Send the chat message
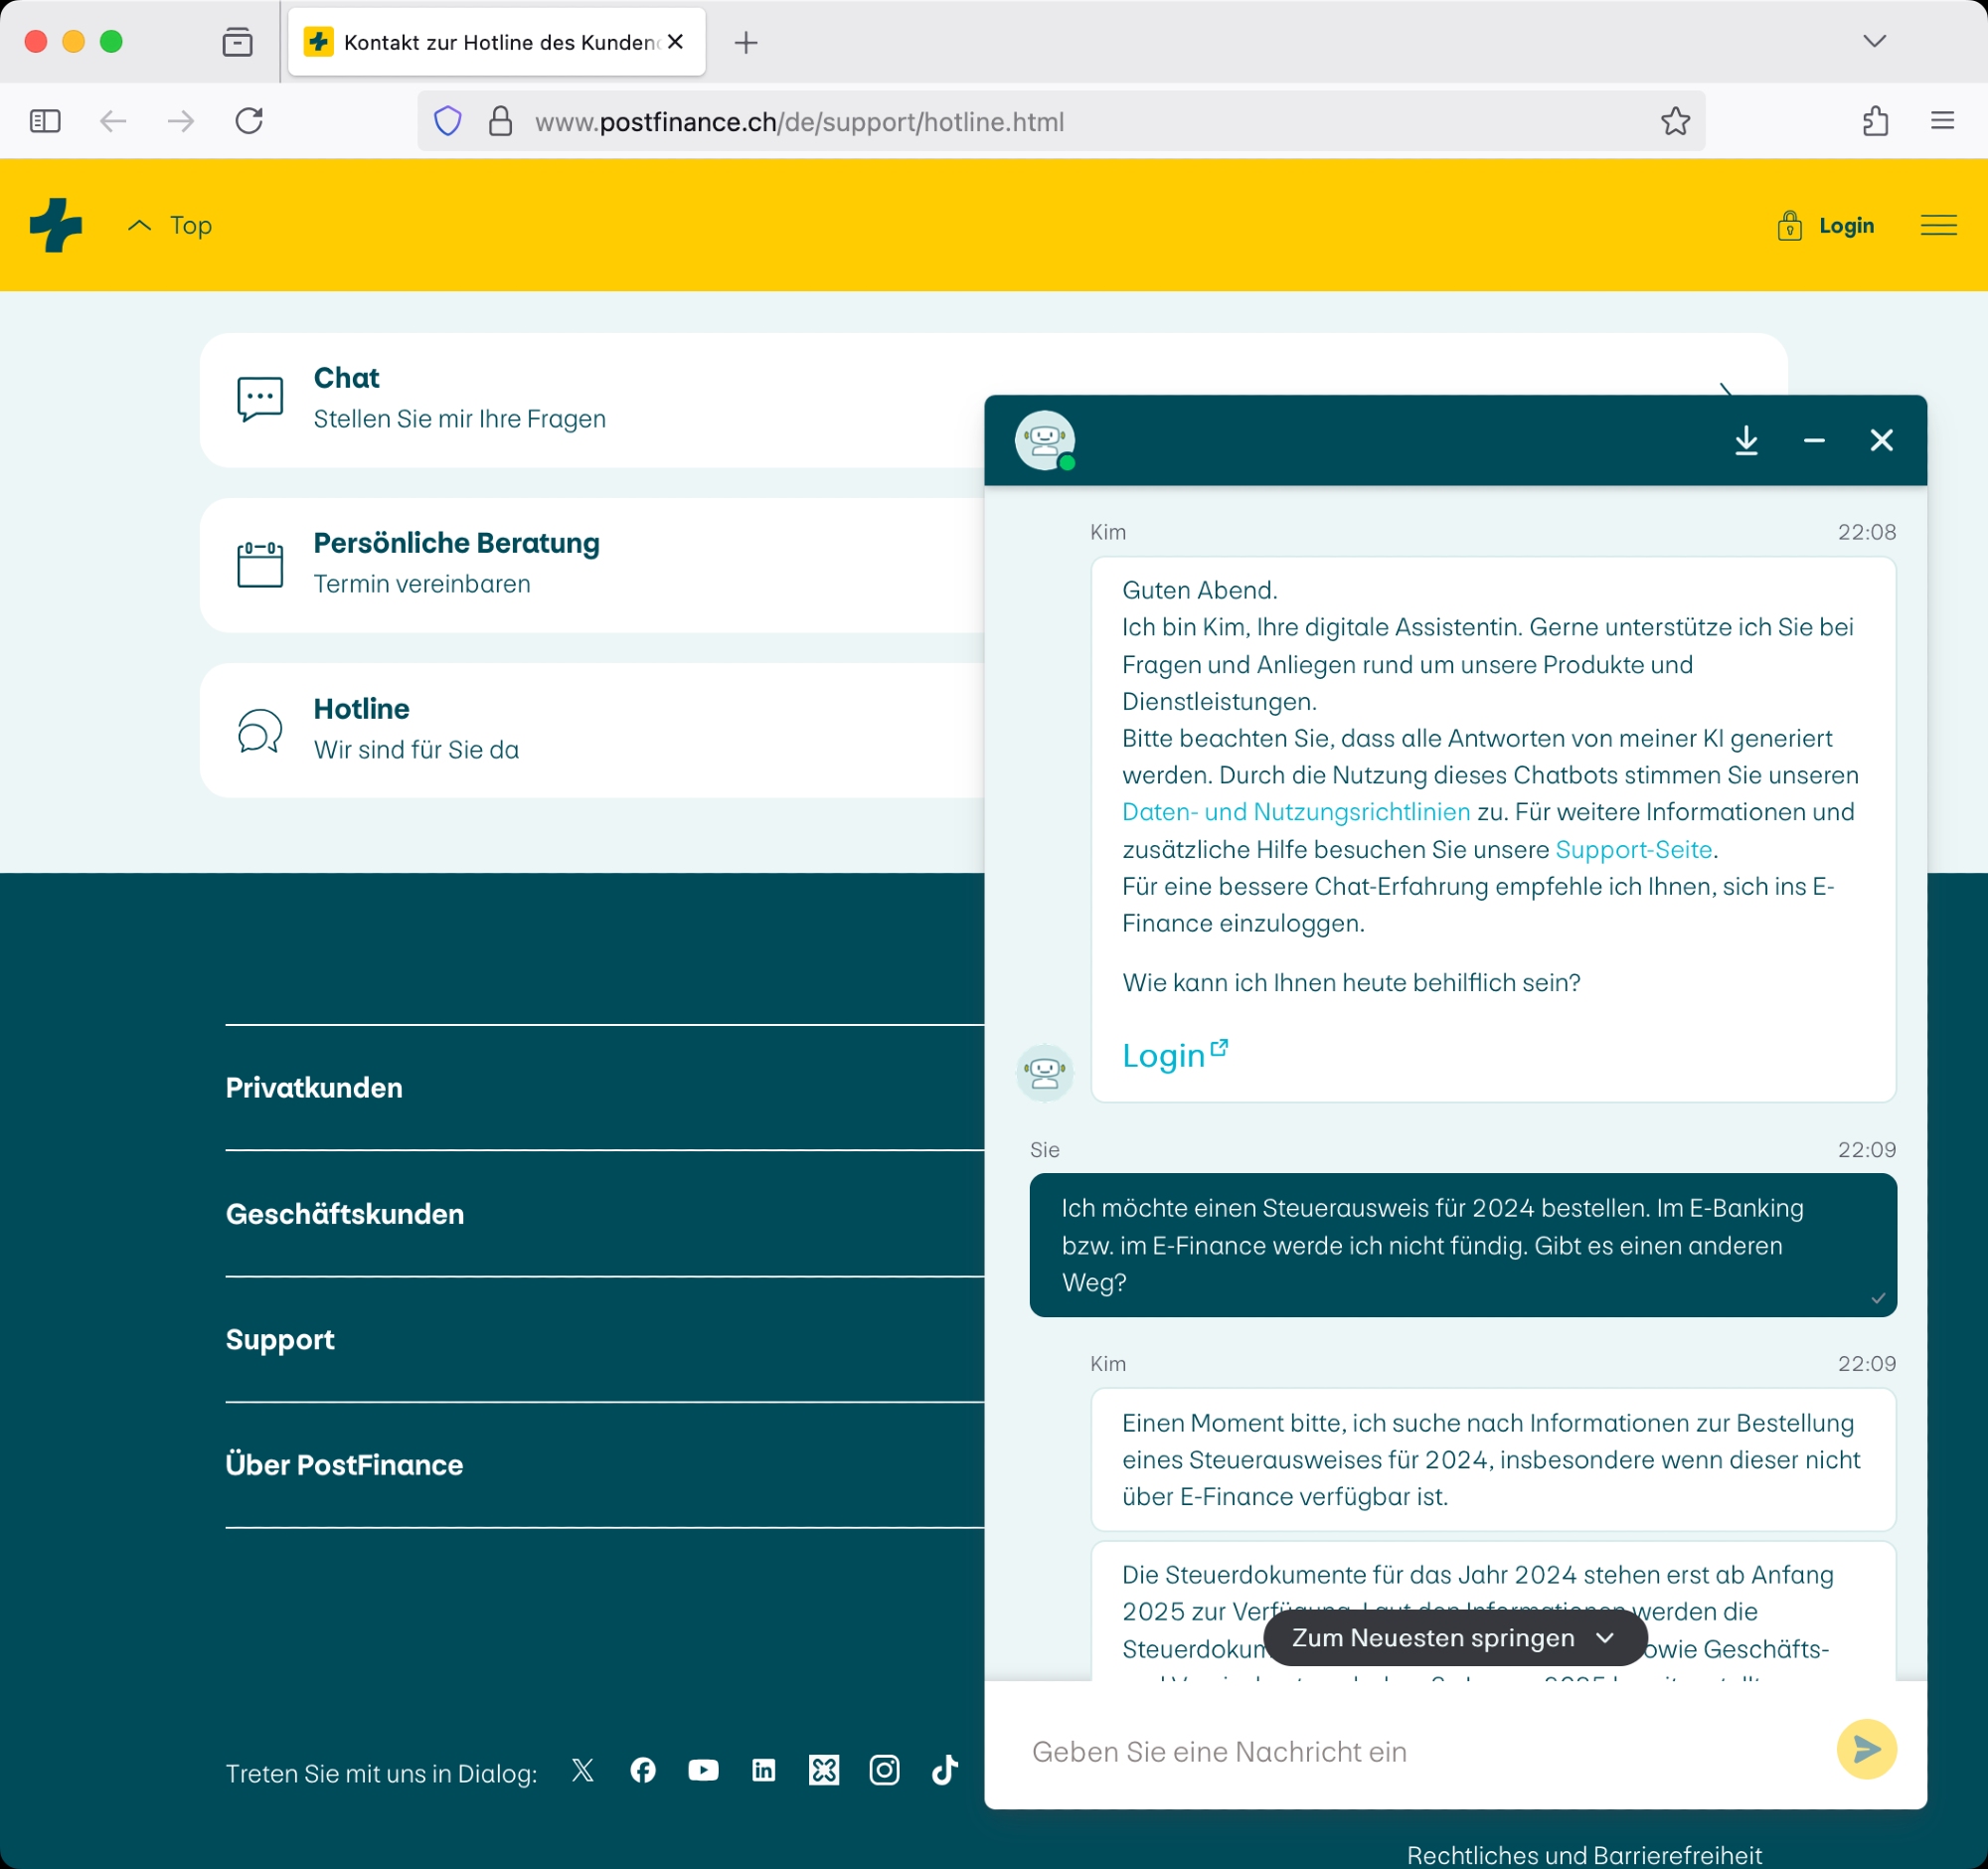 click(x=1866, y=1749)
